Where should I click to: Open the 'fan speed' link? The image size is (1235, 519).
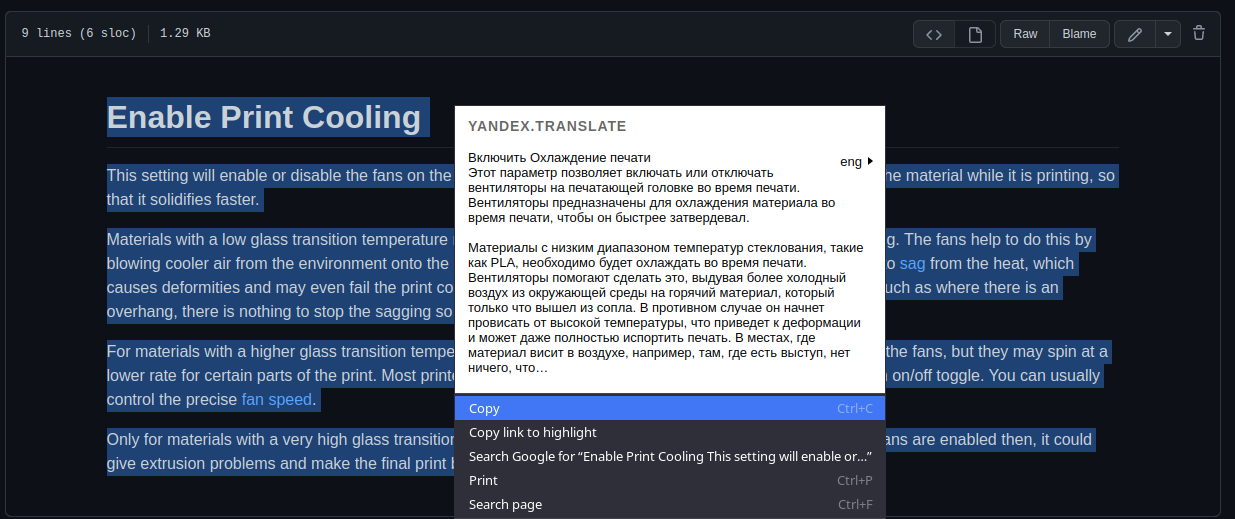(x=277, y=400)
